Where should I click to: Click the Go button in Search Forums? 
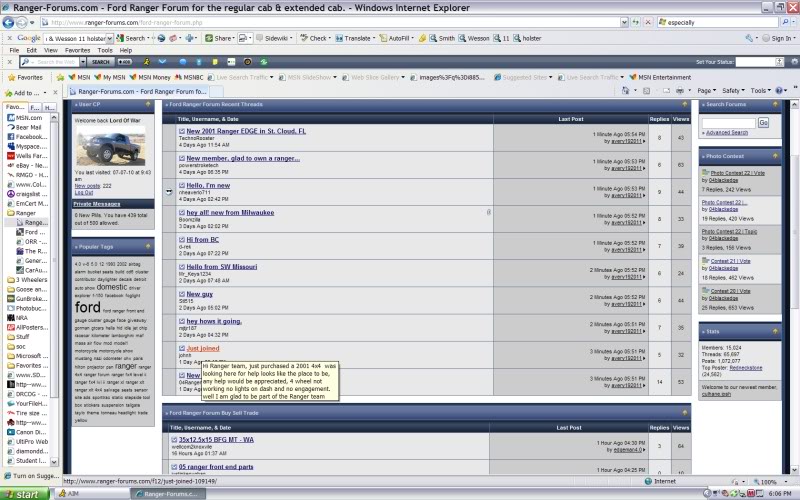(763, 123)
